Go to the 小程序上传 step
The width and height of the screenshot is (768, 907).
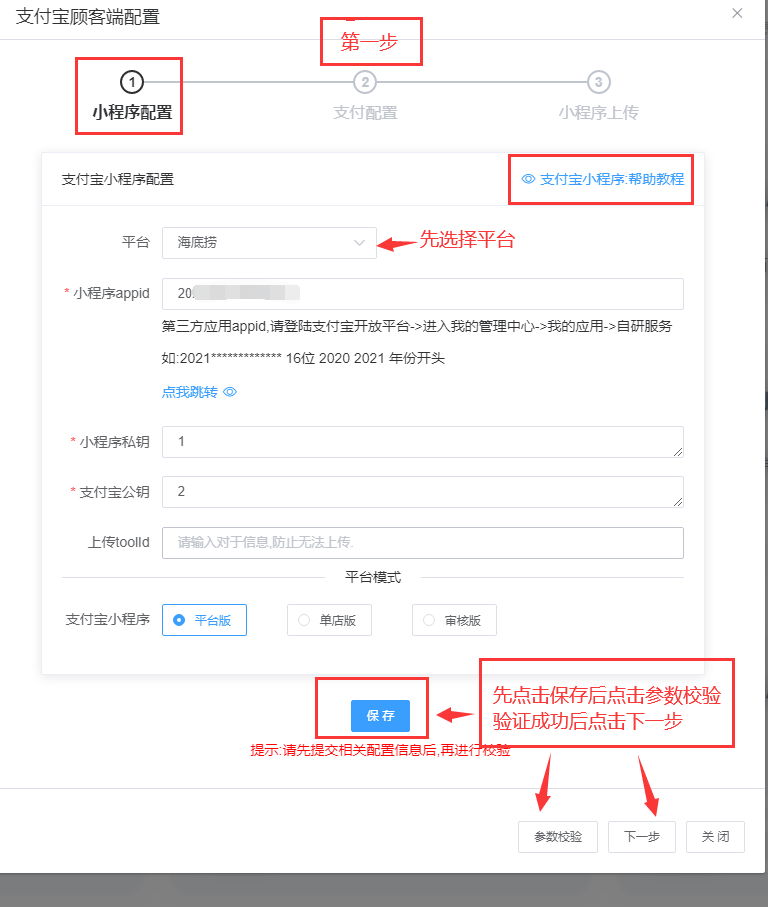pyautogui.click(x=599, y=112)
